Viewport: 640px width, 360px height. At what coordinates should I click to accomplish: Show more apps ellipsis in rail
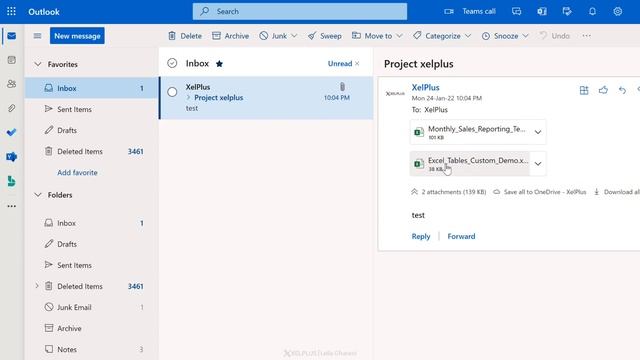click(x=11, y=206)
